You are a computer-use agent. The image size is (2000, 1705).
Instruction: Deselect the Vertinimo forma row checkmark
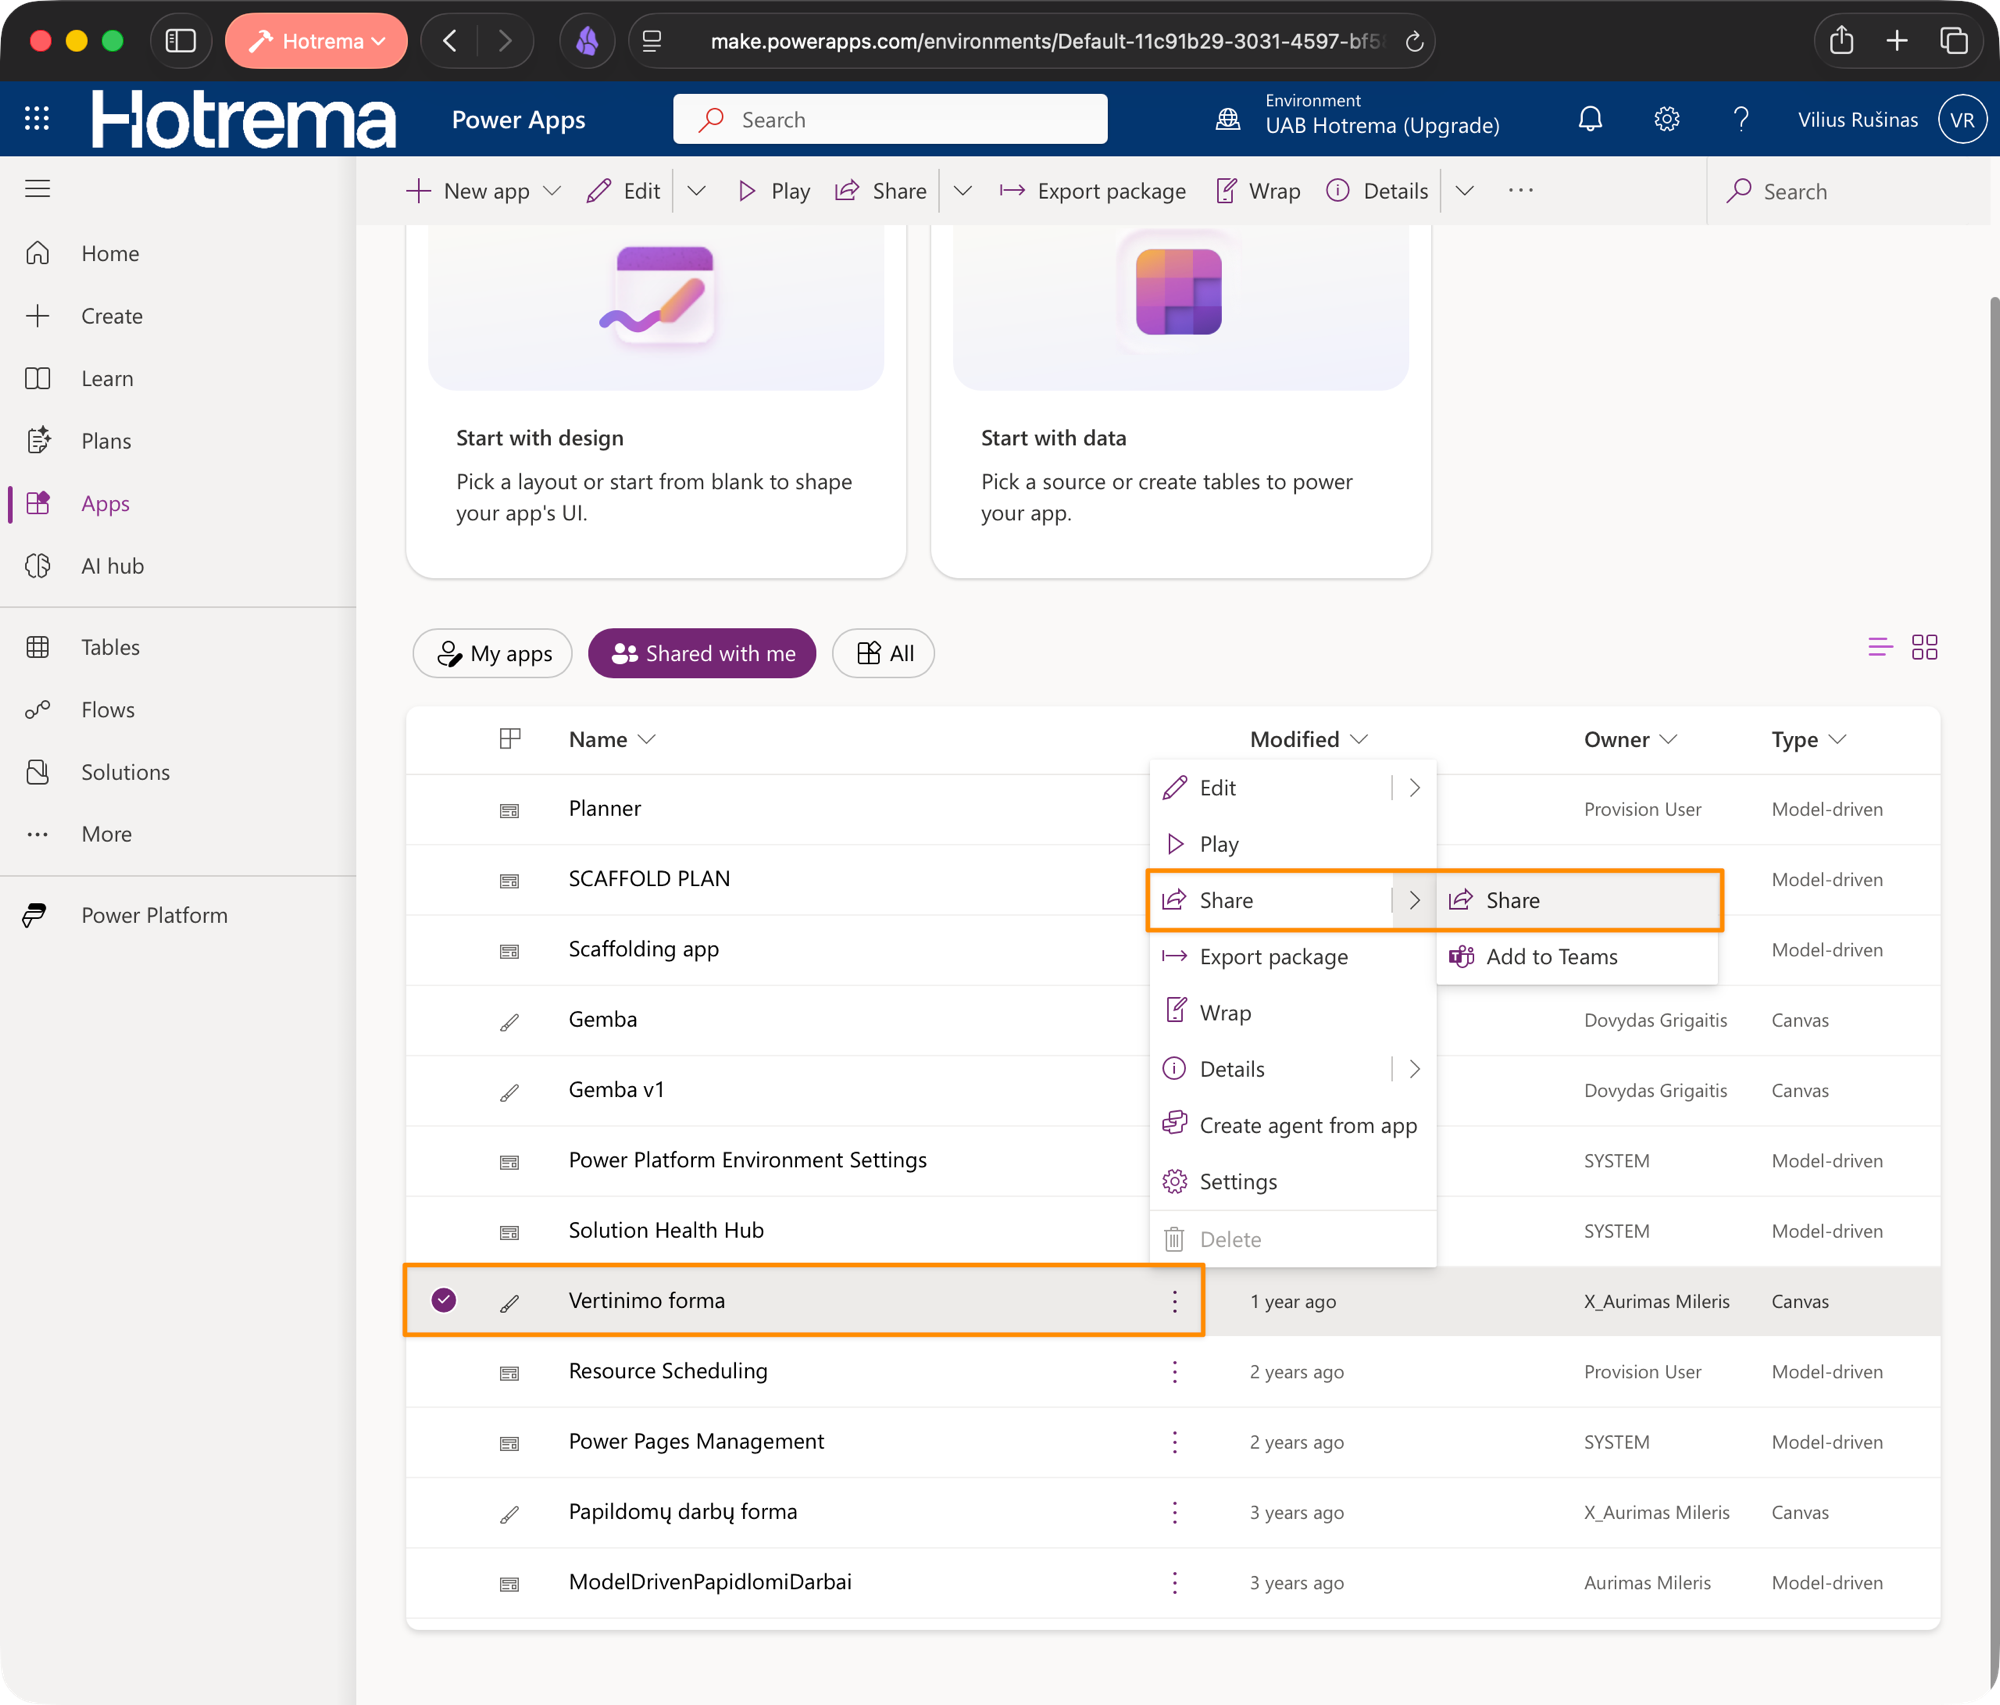pos(444,1300)
